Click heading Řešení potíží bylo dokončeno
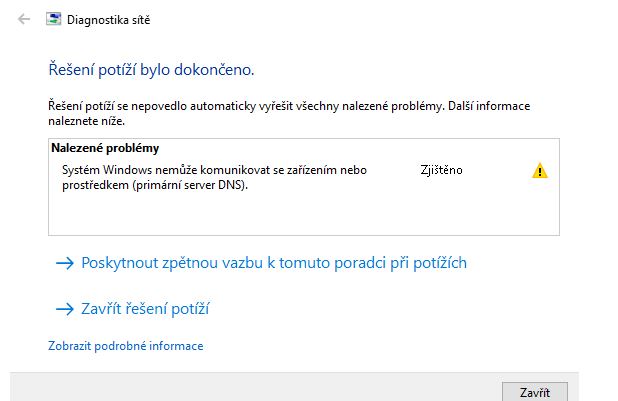Screen dimensions: 618x401 [x=151, y=70]
